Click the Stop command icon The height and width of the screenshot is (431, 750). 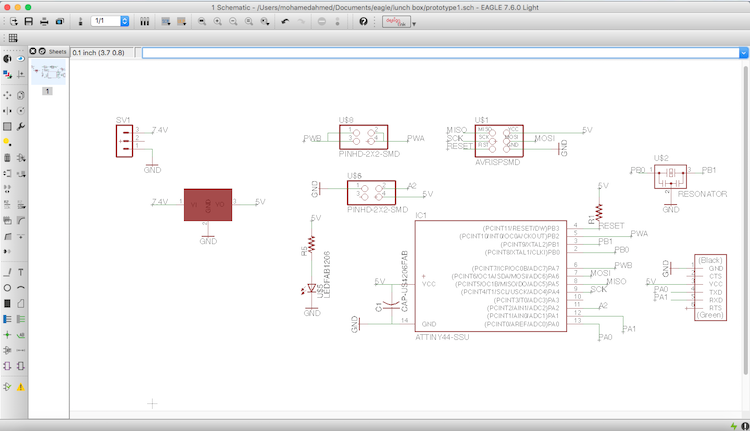[x=322, y=22]
